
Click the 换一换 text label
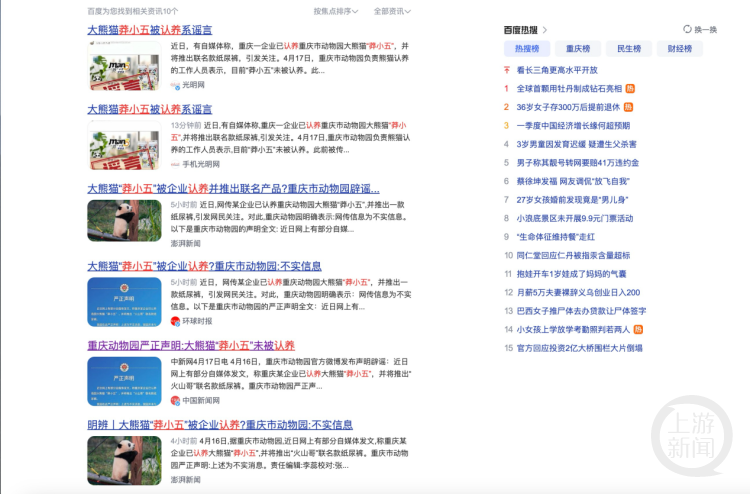706,30
